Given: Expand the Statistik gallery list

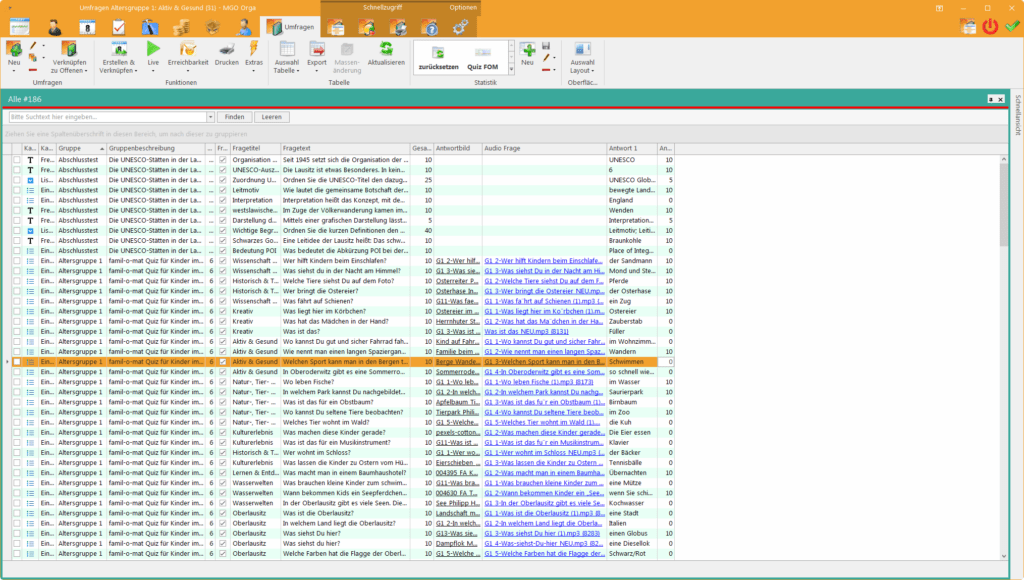Looking at the screenshot, I should [x=511, y=69].
